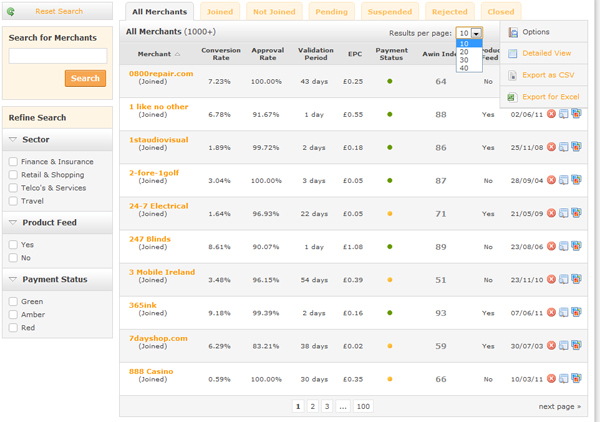Click the green Reset Search refresh icon
600x422 pixels.
(x=11, y=12)
